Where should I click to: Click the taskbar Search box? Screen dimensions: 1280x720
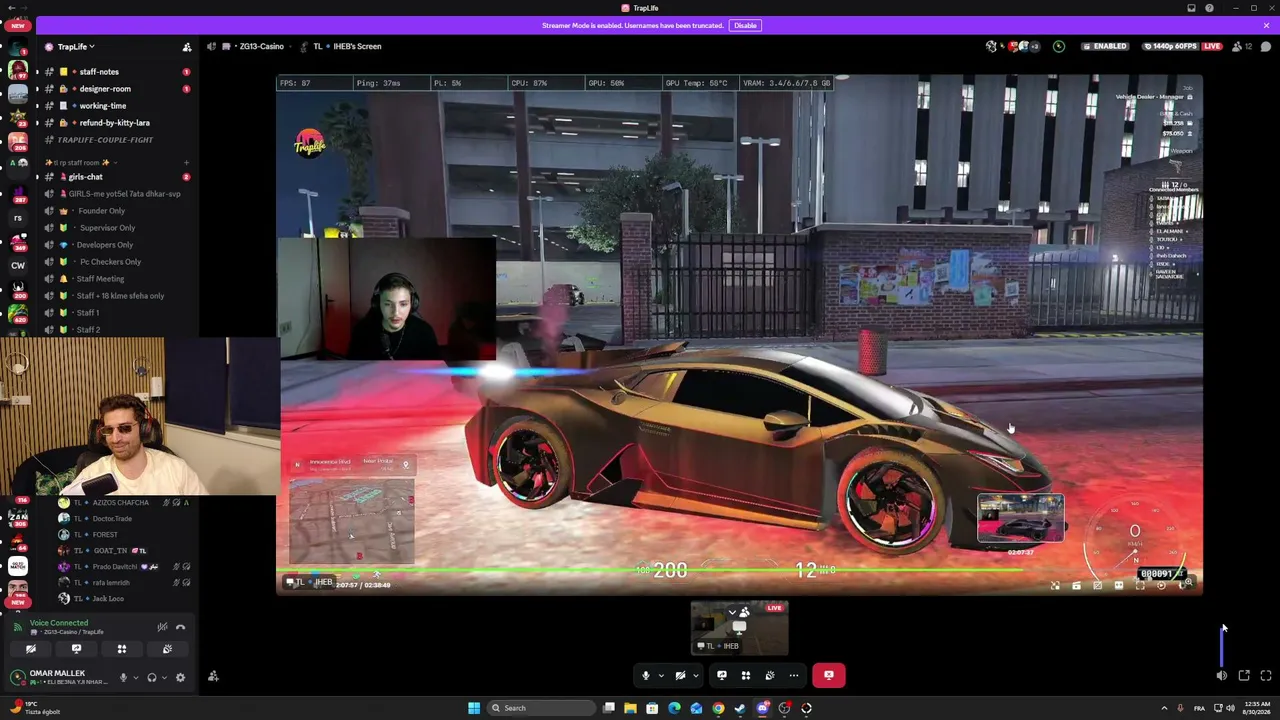pyautogui.click(x=540, y=708)
